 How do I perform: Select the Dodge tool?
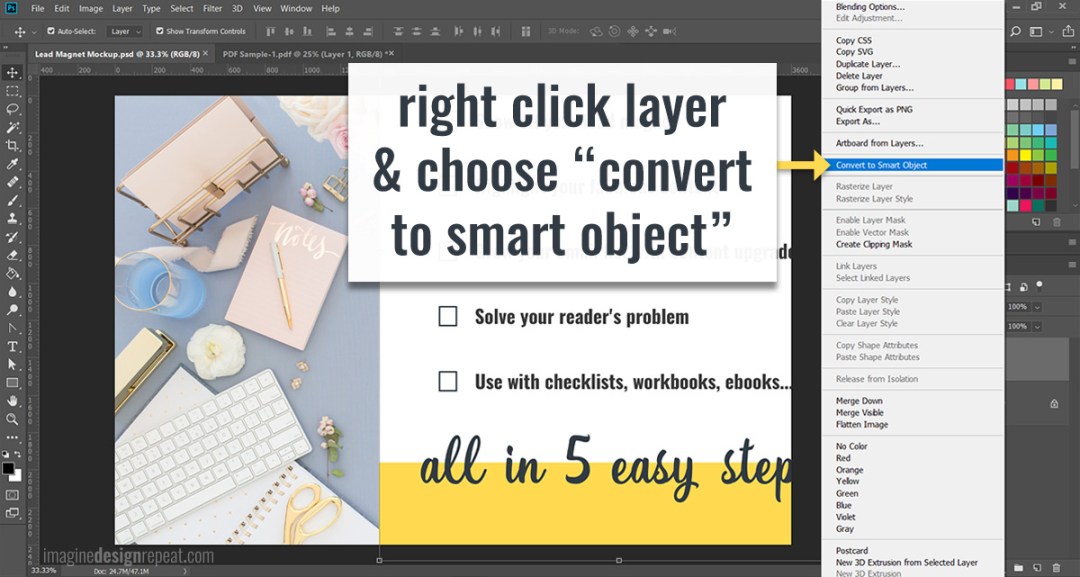12,310
